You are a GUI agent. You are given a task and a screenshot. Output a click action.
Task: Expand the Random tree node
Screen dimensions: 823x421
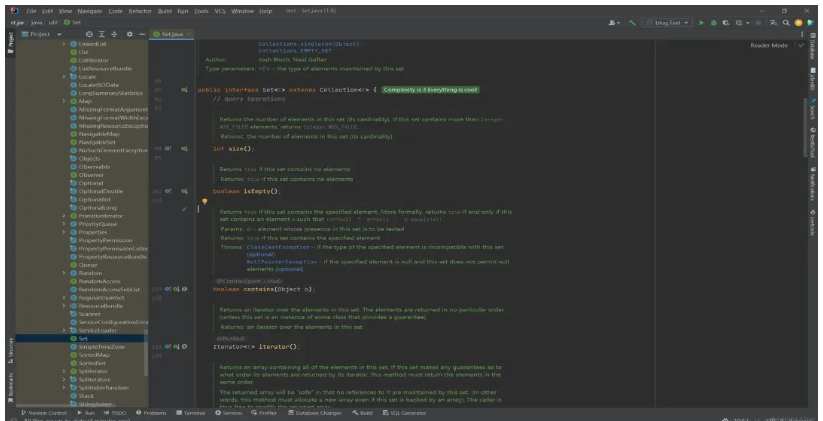[64, 273]
